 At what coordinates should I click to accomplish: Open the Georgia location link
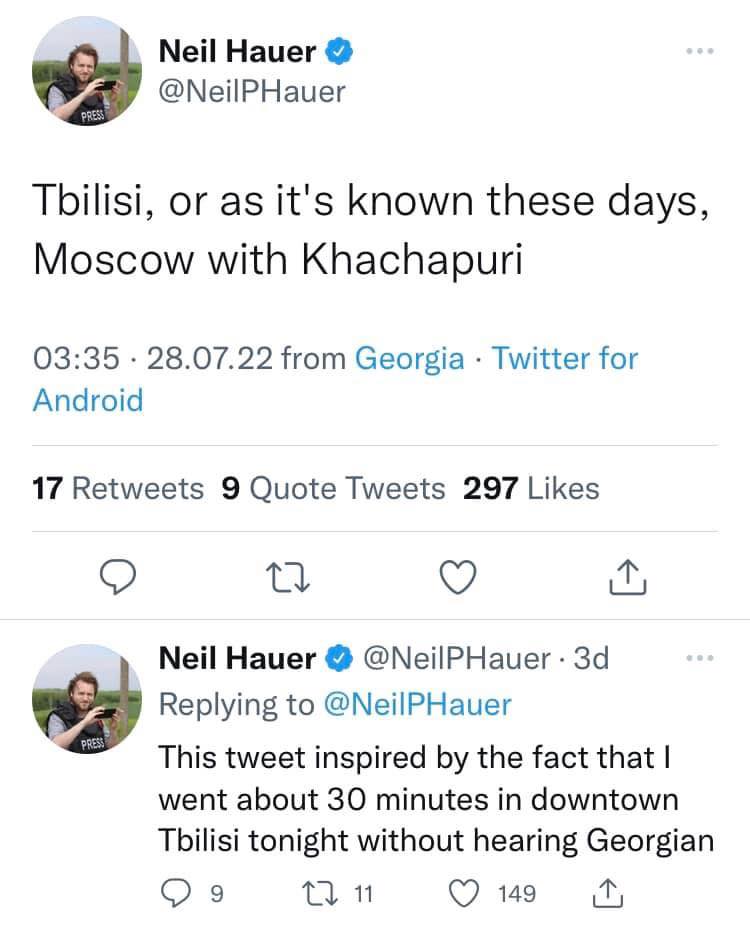coord(410,358)
